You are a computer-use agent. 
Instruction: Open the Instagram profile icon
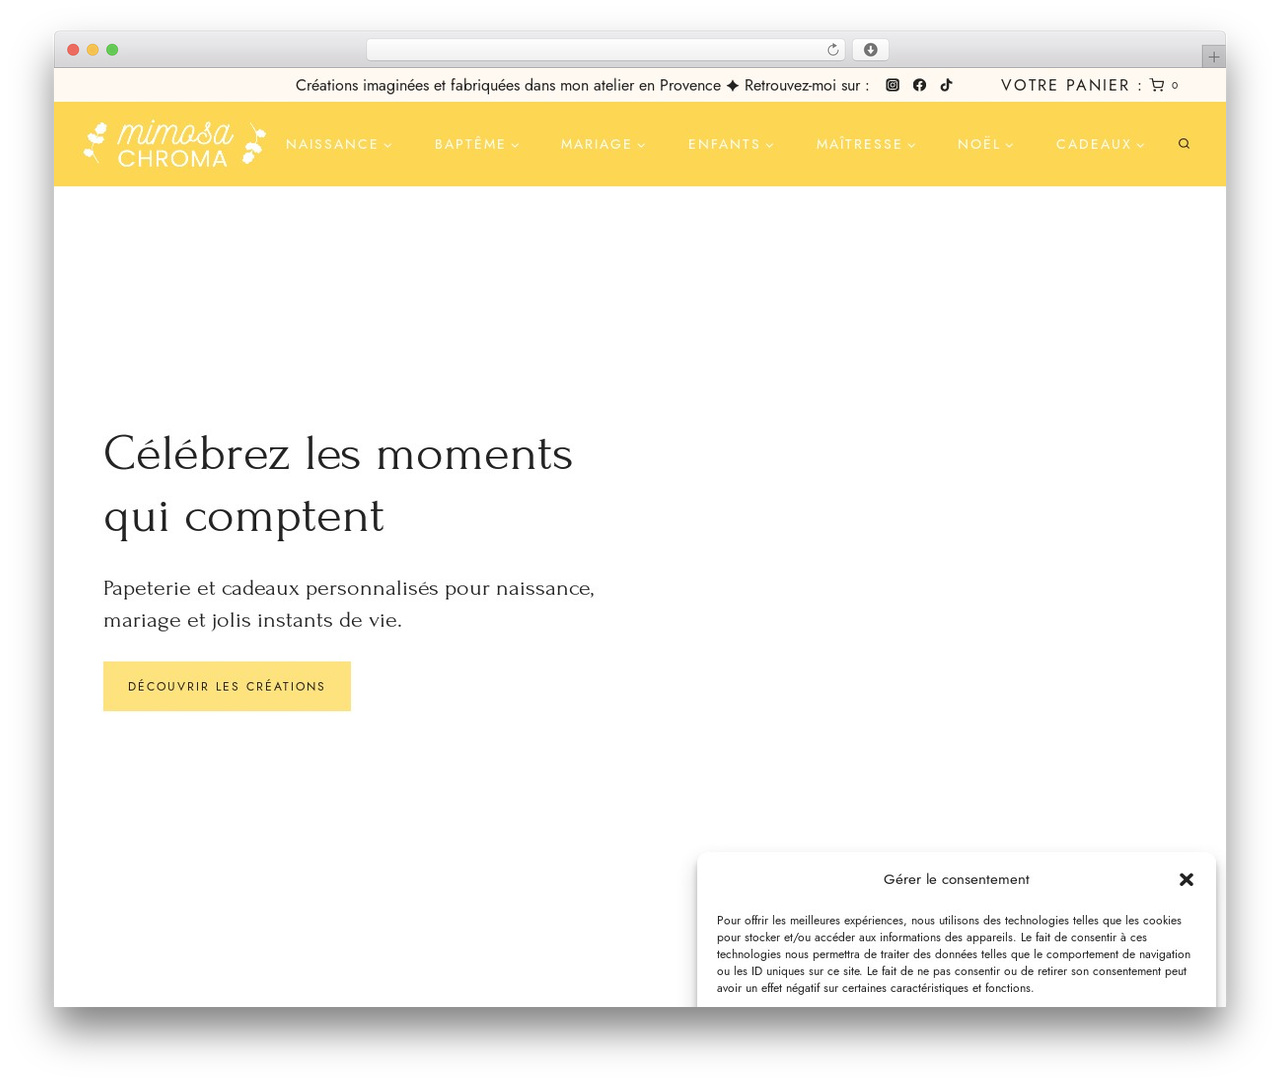point(893,85)
